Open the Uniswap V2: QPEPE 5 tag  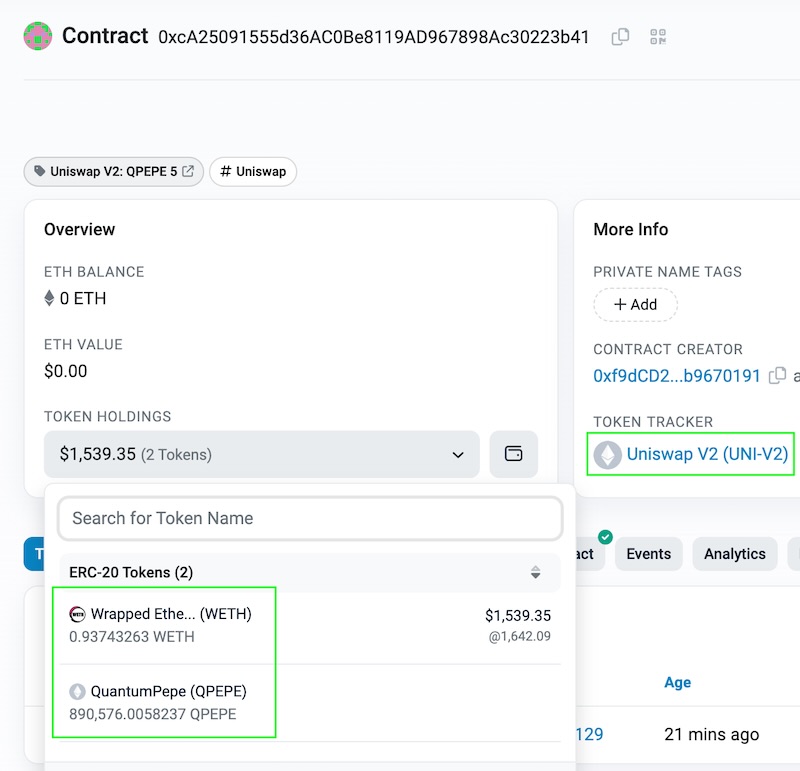point(114,171)
